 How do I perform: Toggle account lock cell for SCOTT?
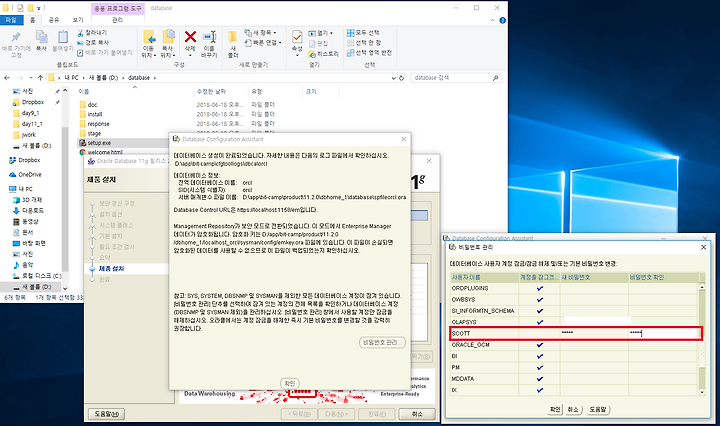pyautogui.click(x=540, y=333)
